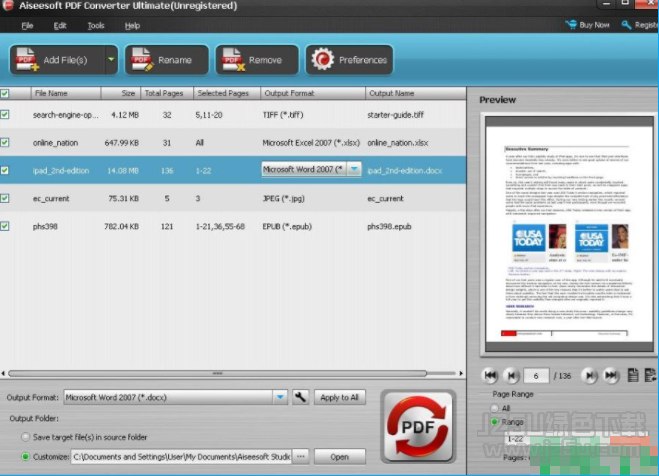Sort by the Size column header
This screenshot has height=476, width=659.
121,93
